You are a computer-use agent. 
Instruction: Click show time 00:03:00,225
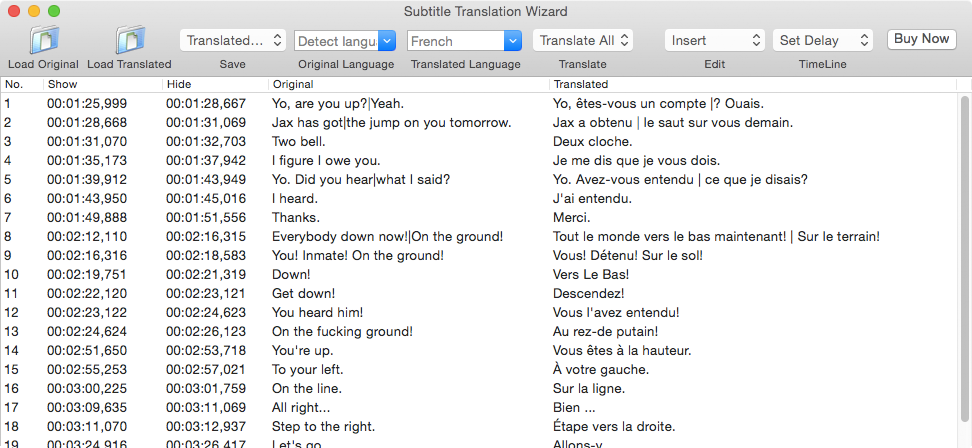coord(87,389)
